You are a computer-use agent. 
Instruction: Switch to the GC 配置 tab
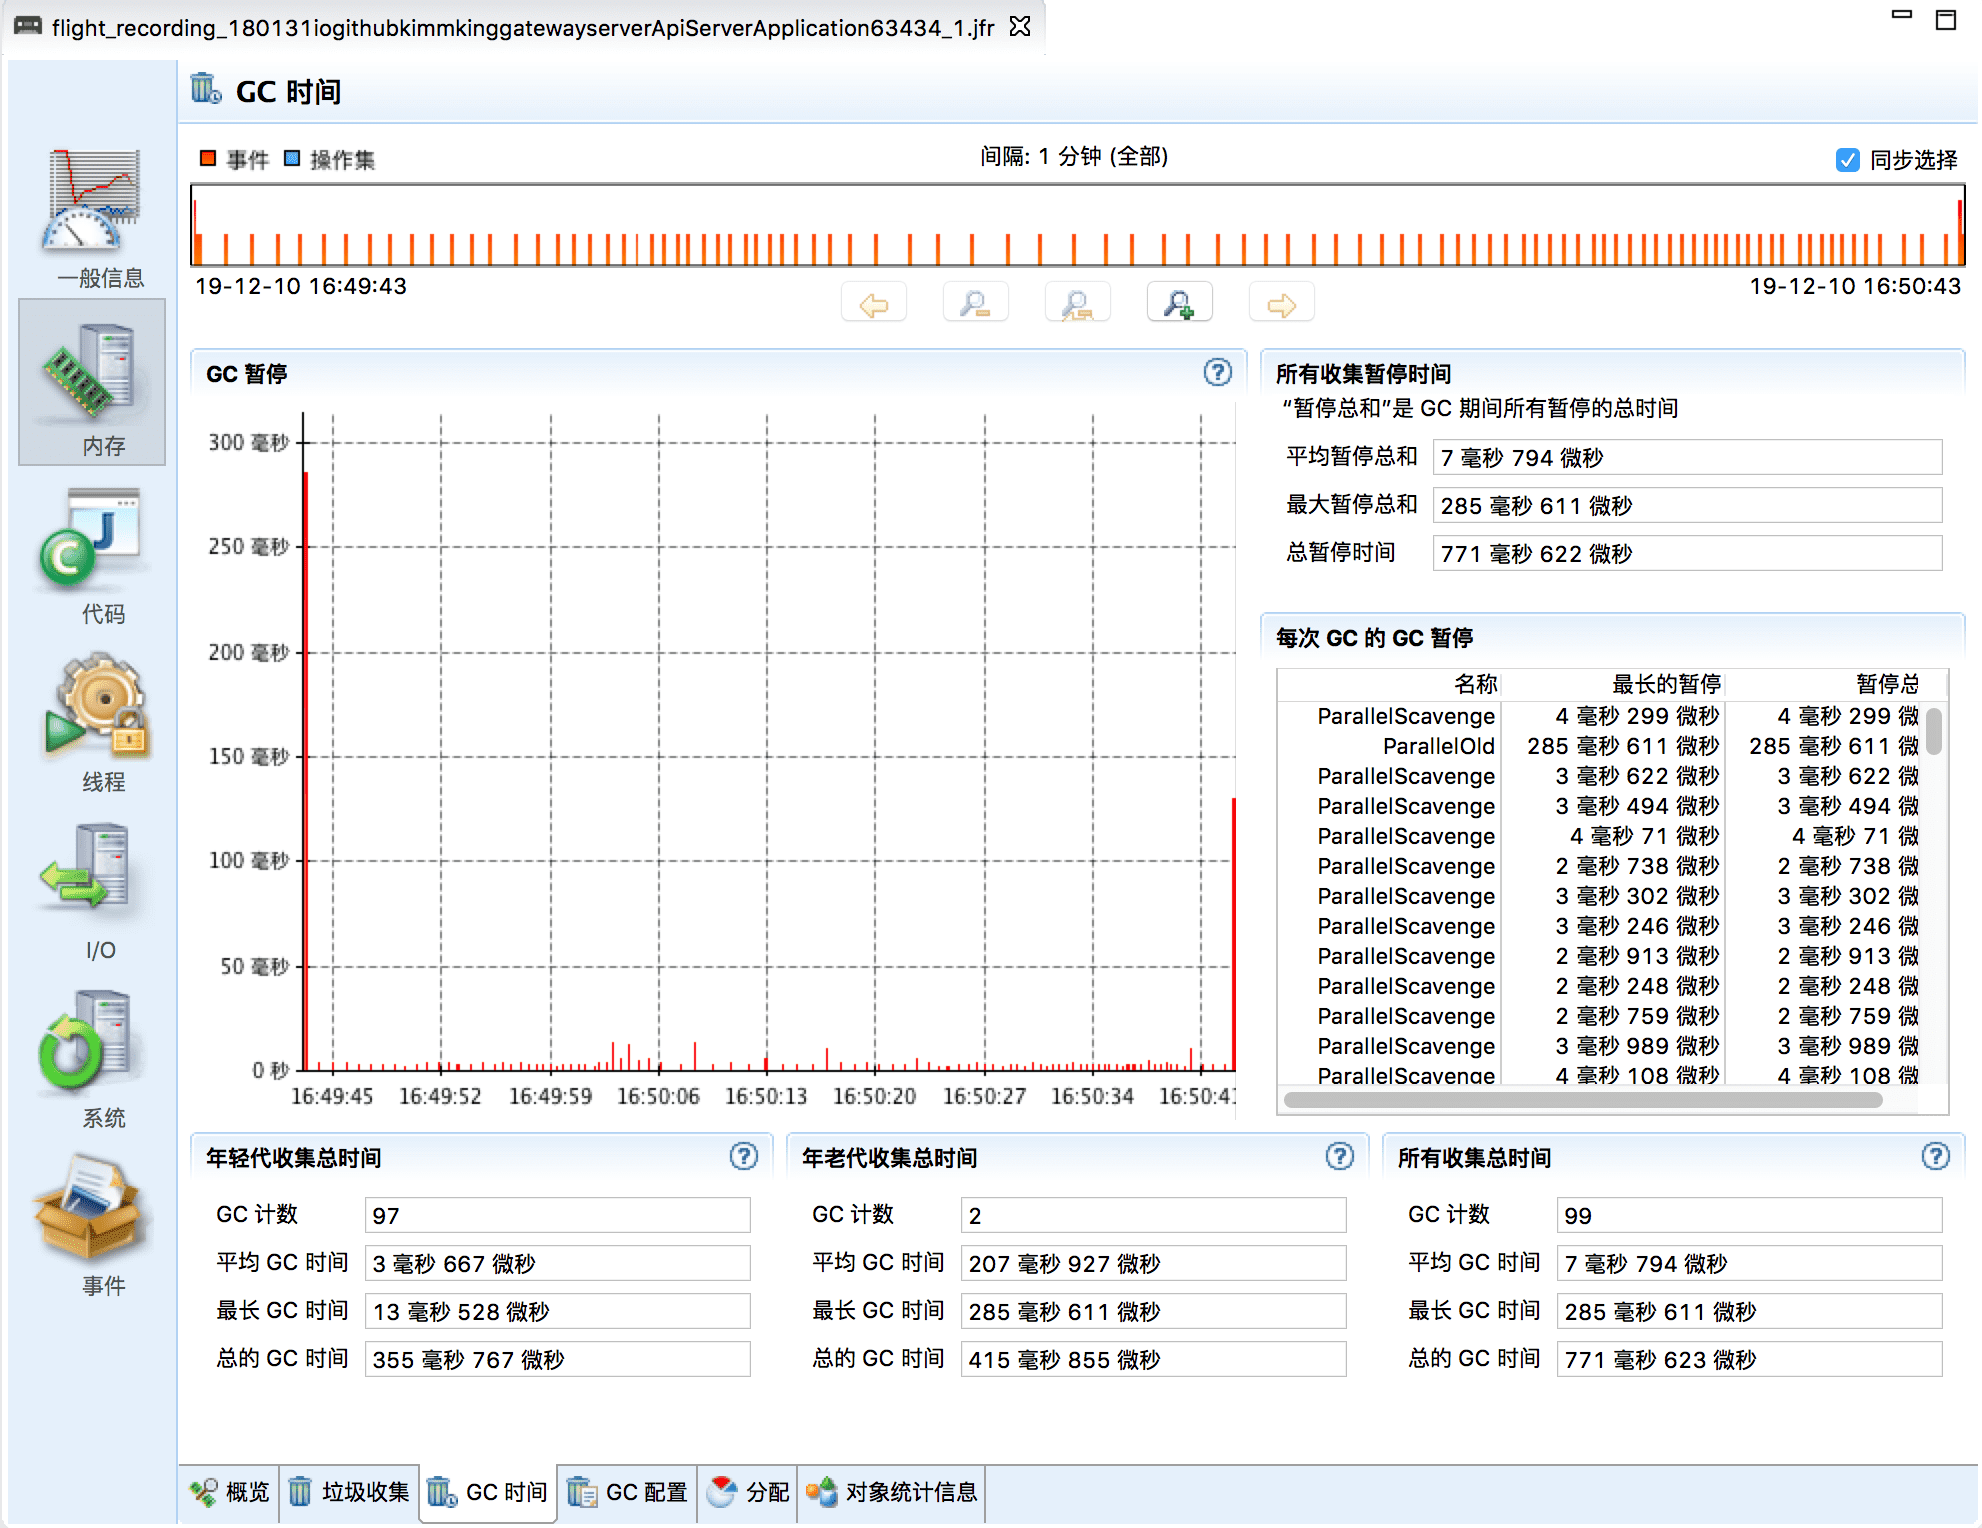628,1492
